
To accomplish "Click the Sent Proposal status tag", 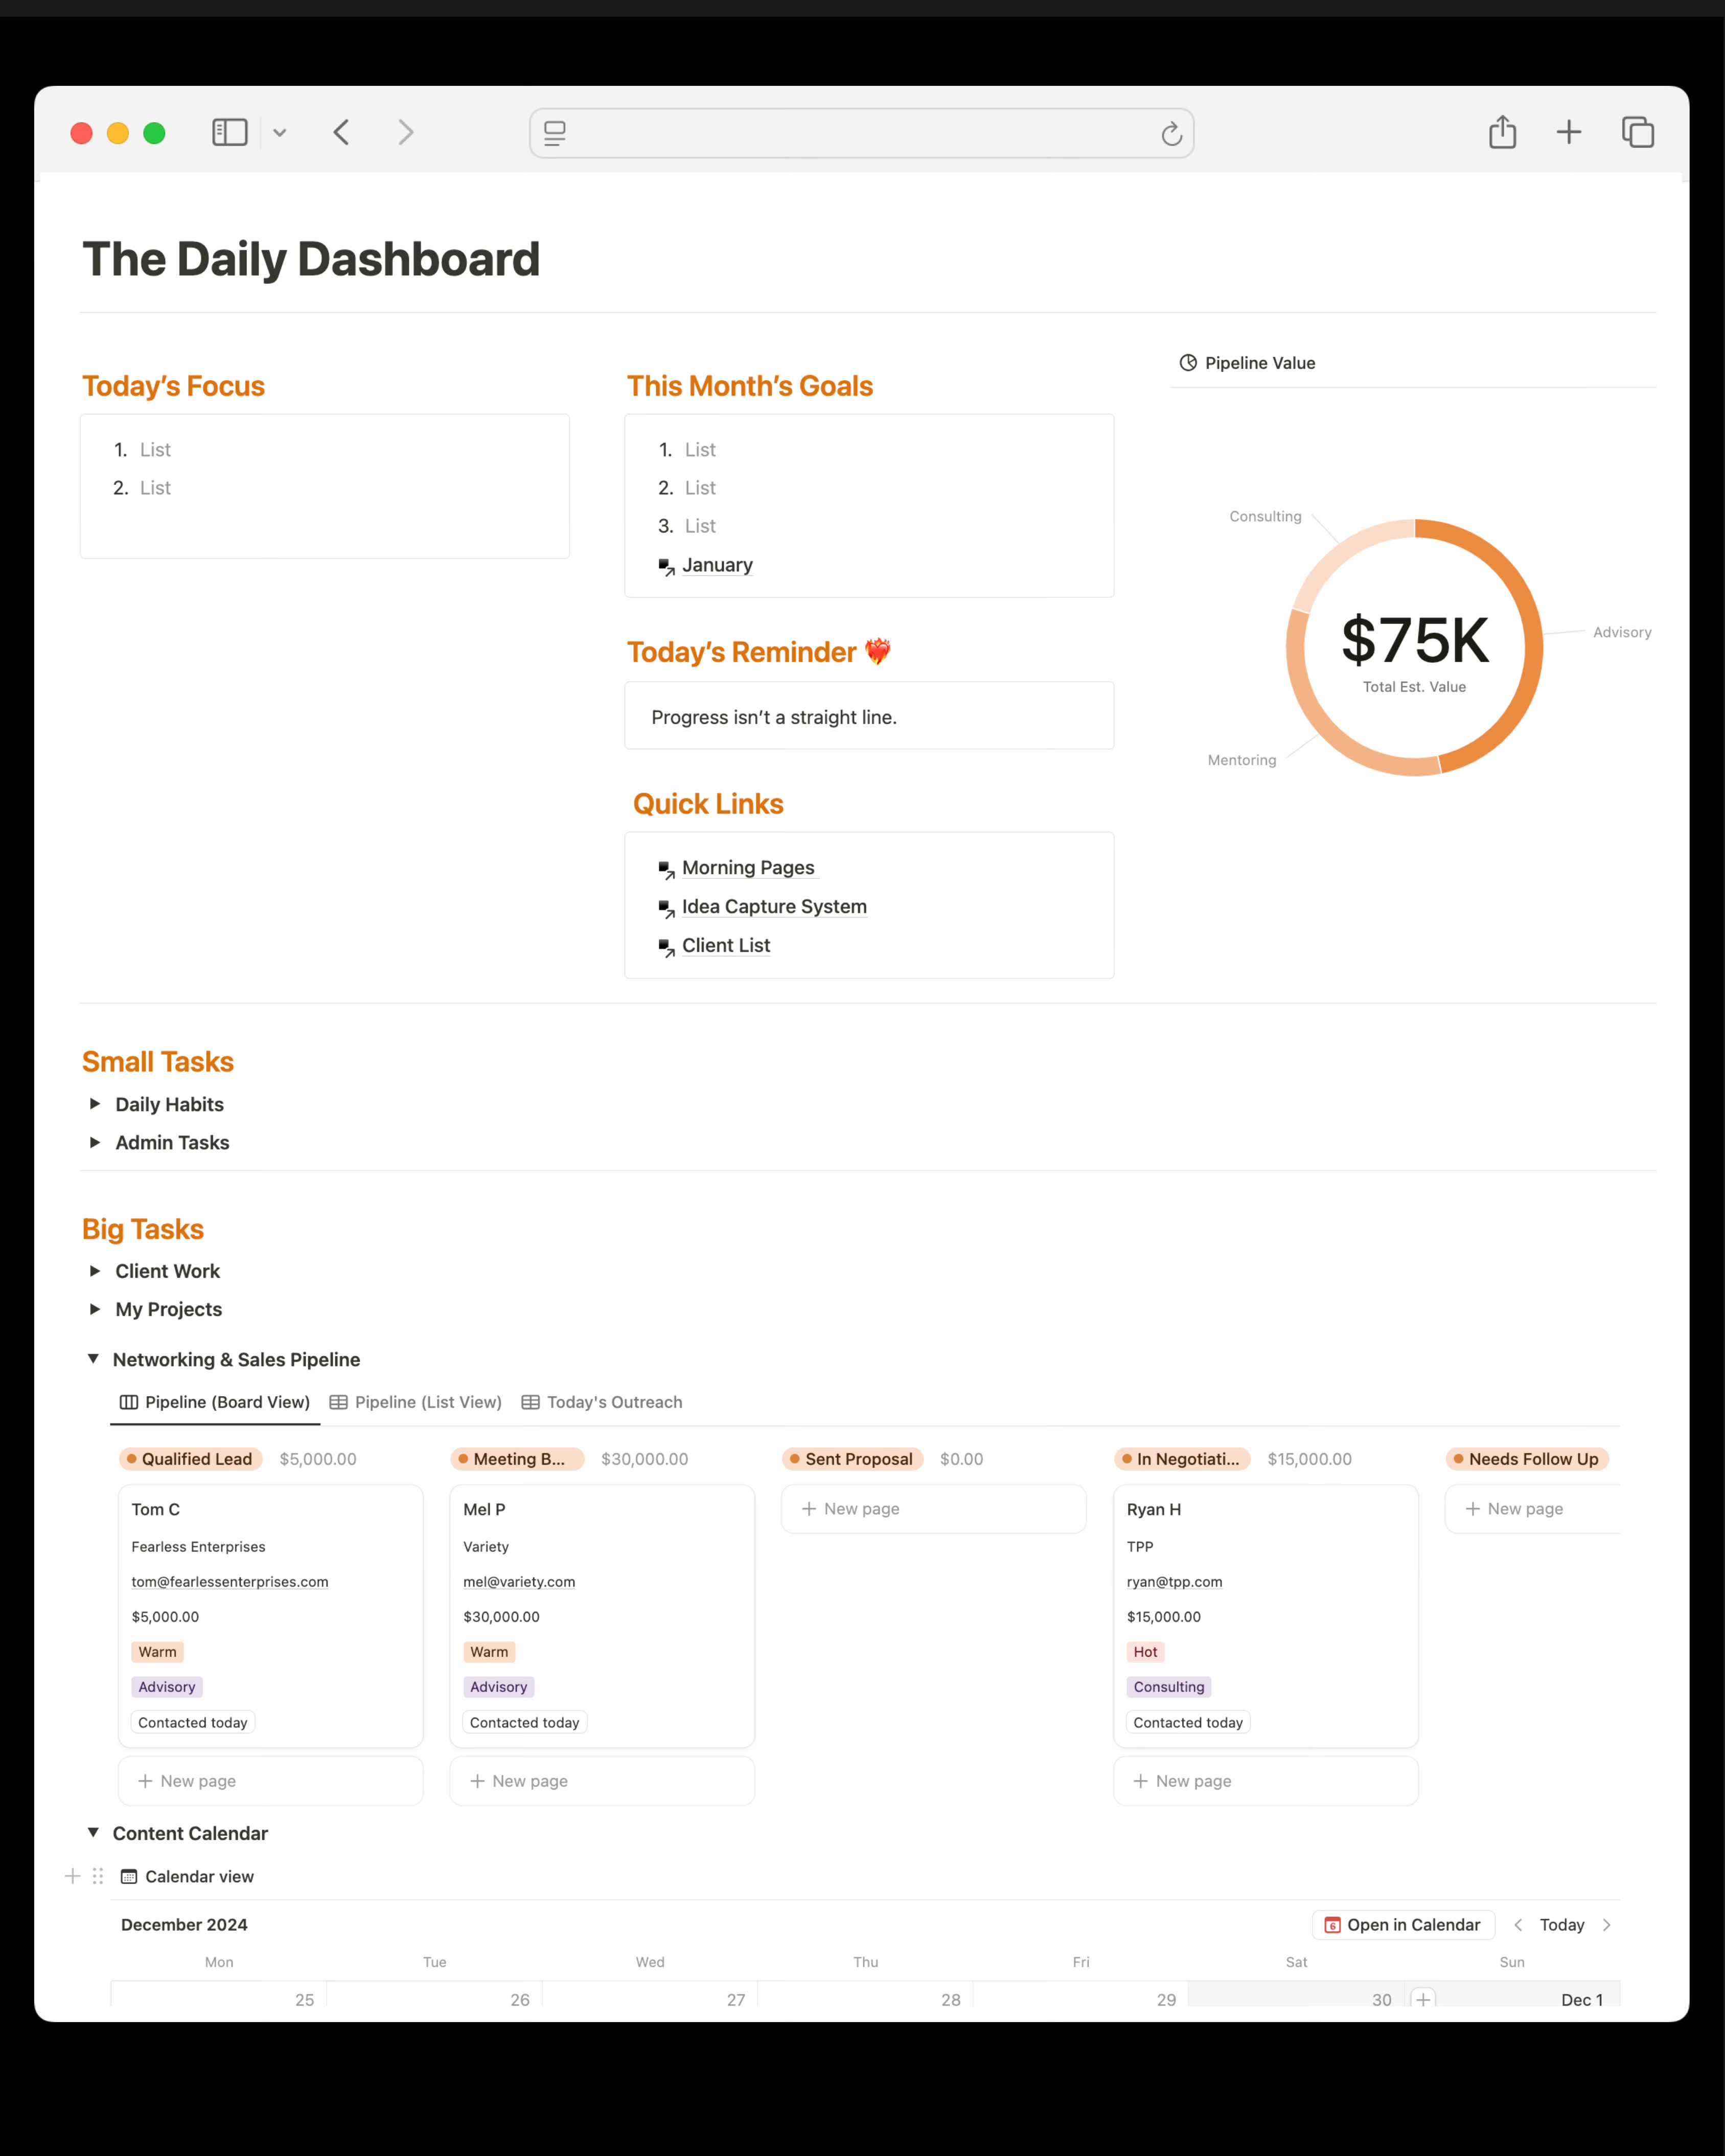I will (x=852, y=1459).
